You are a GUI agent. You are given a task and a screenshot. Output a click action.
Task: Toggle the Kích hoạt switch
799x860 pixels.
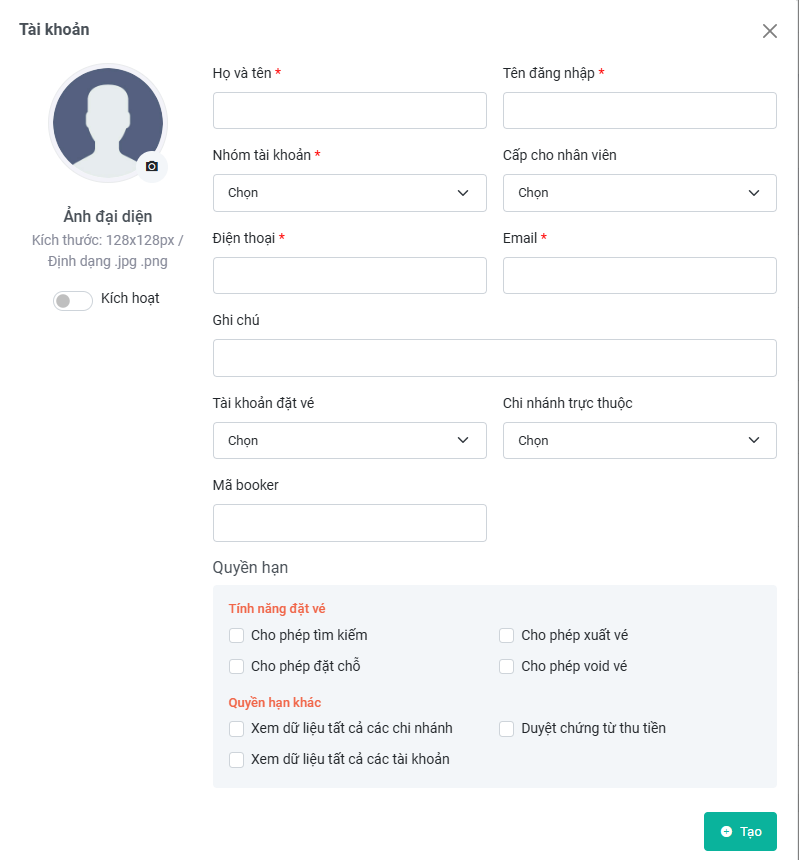pos(73,301)
